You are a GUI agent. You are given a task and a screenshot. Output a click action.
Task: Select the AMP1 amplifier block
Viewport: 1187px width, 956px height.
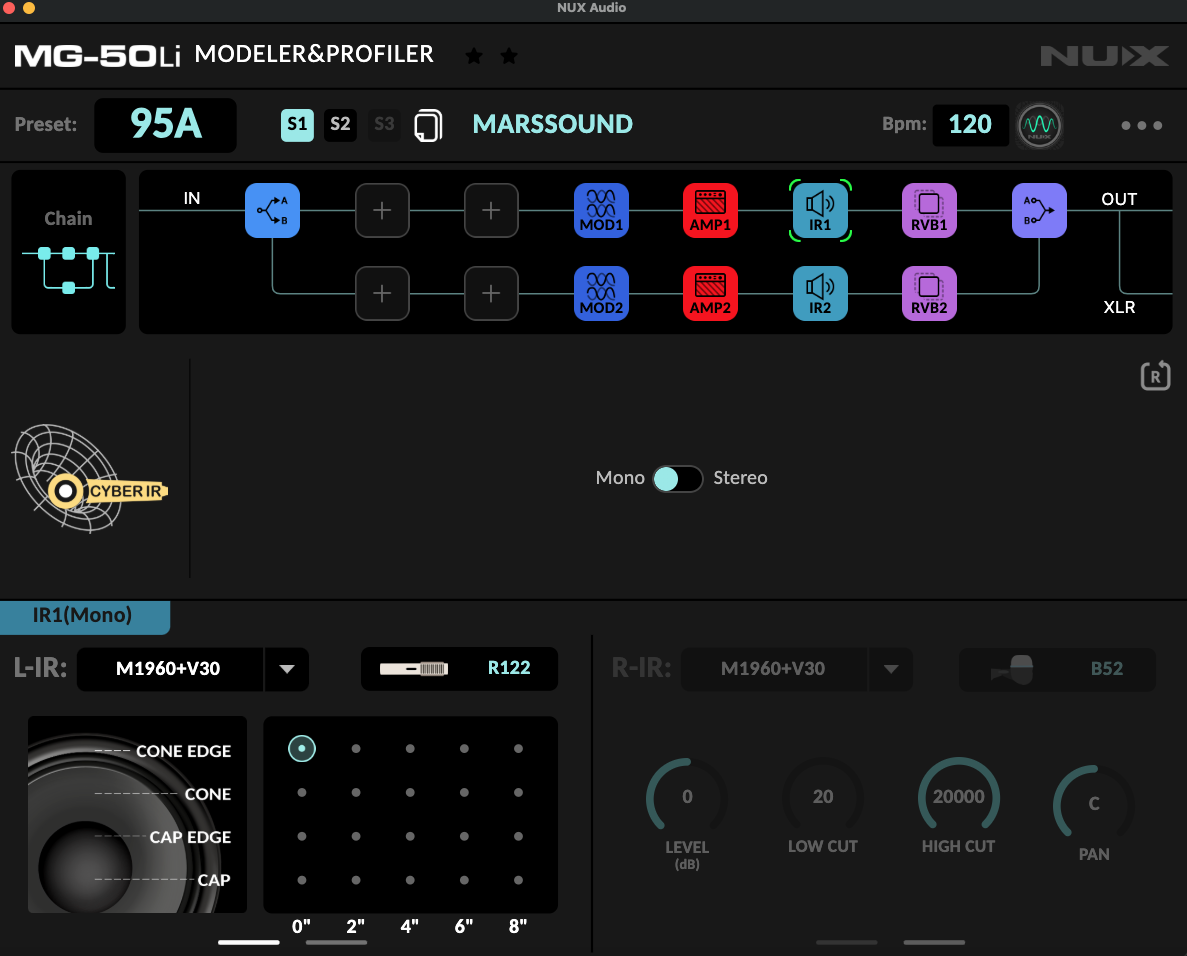pos(710,210)
